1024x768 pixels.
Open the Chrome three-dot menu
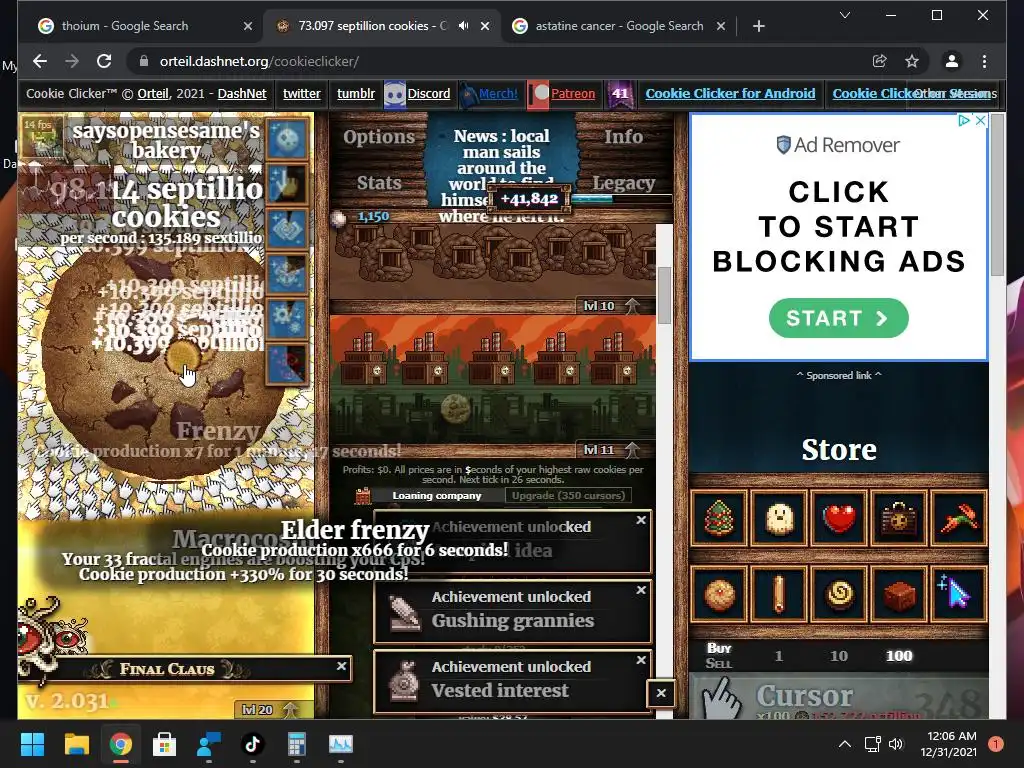(984, 61)
